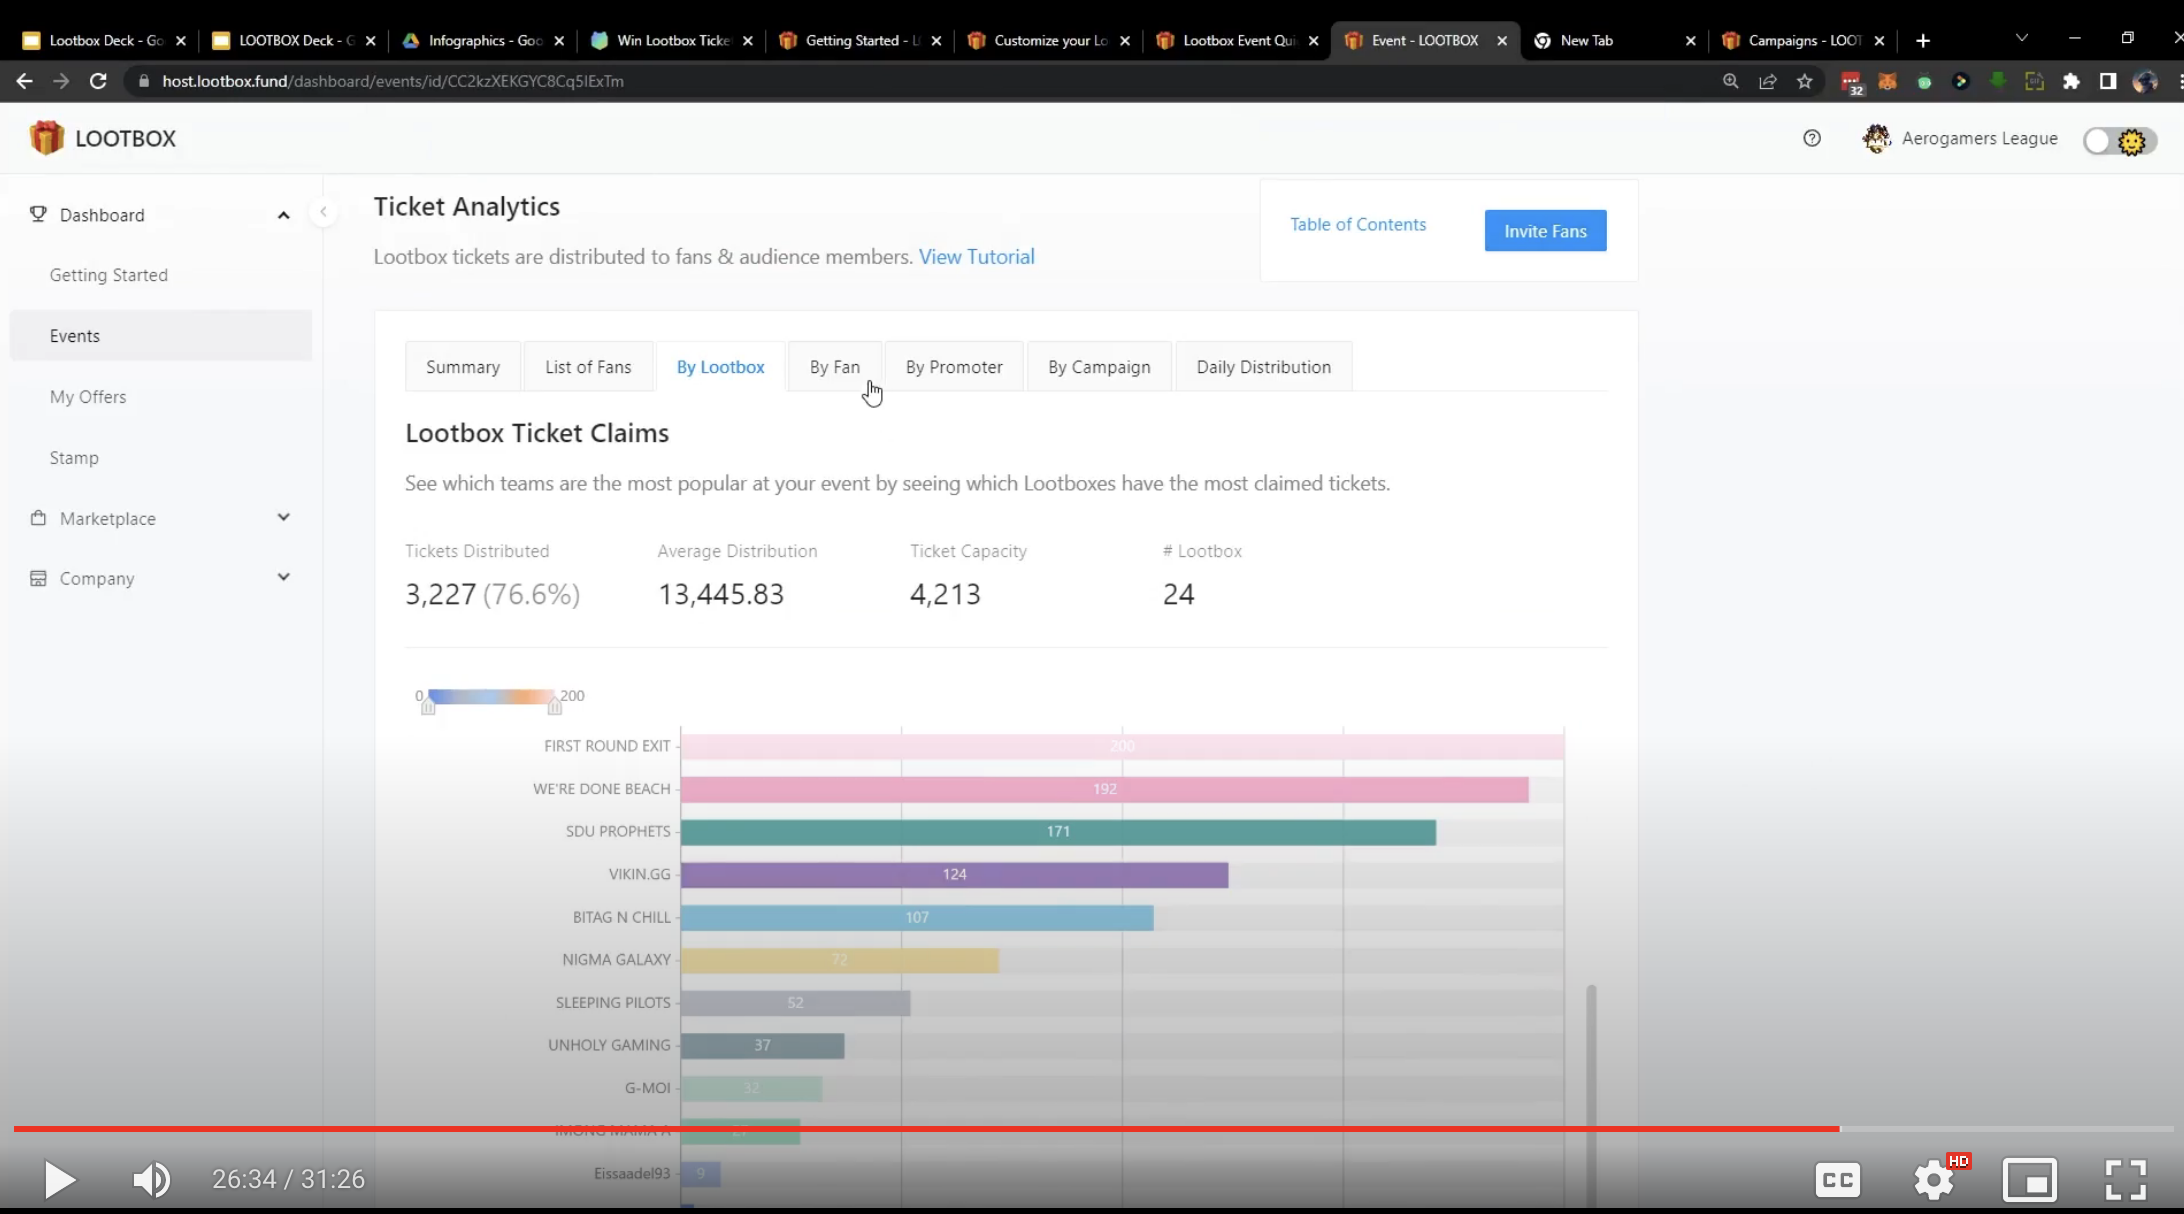Expand the Marketplace sidebar menu
Screen dimensions: 2184x1214
coord(283,518)
